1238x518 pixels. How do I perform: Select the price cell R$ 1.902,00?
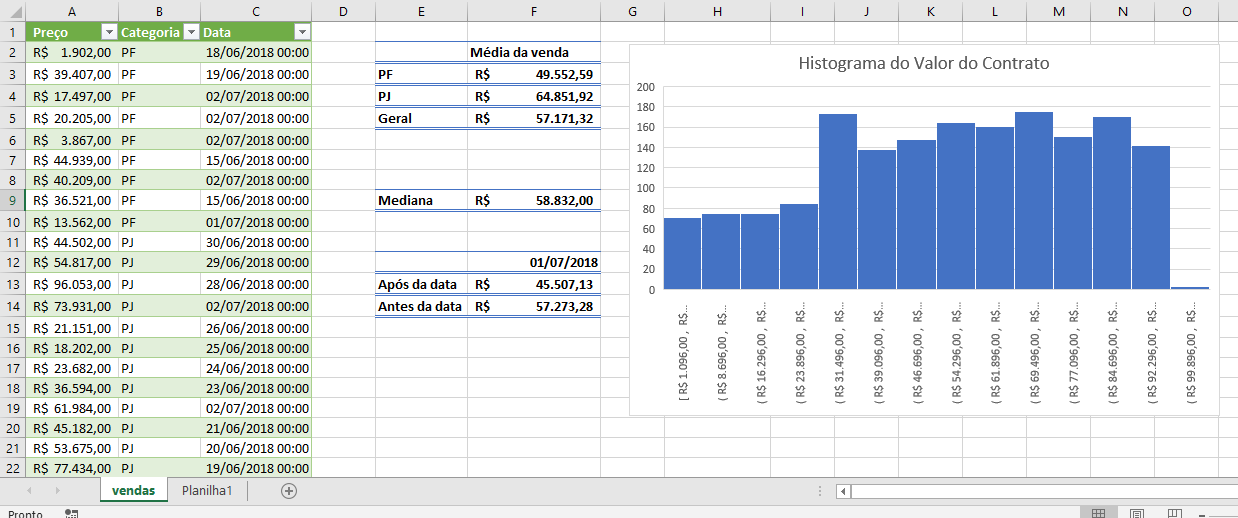tap(71, 53)
